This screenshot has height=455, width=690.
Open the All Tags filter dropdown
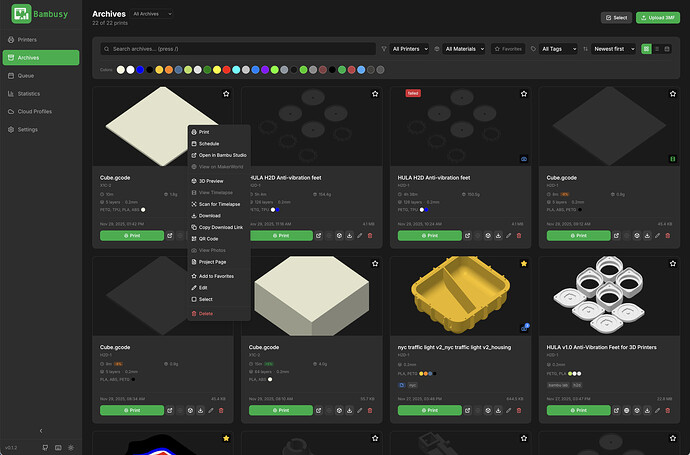point(558,49)
